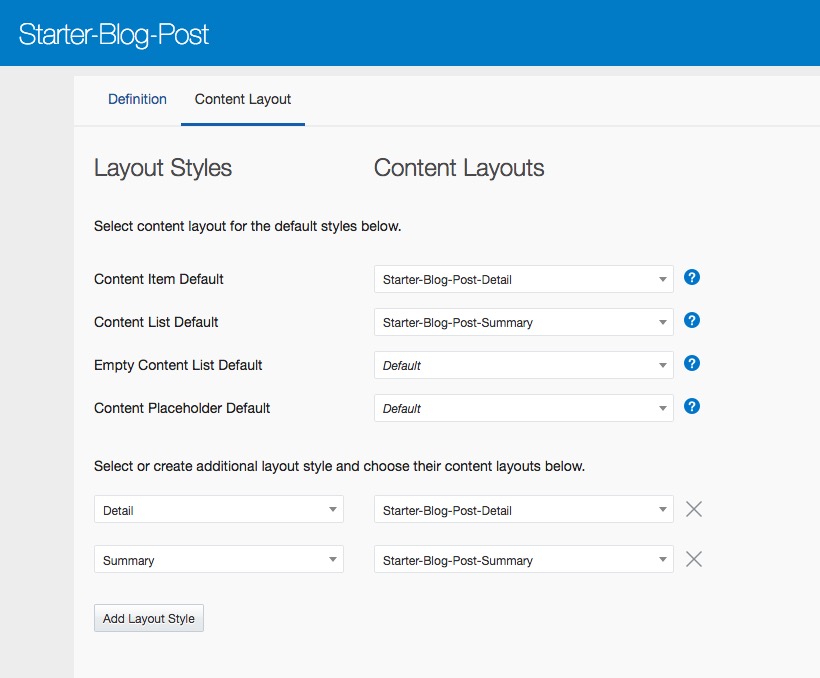The width and height of the screenshot is (820, 678).
Task: Open the Summary layout style name dropdown
Action: pyautogui.click(x=218, y=560)
